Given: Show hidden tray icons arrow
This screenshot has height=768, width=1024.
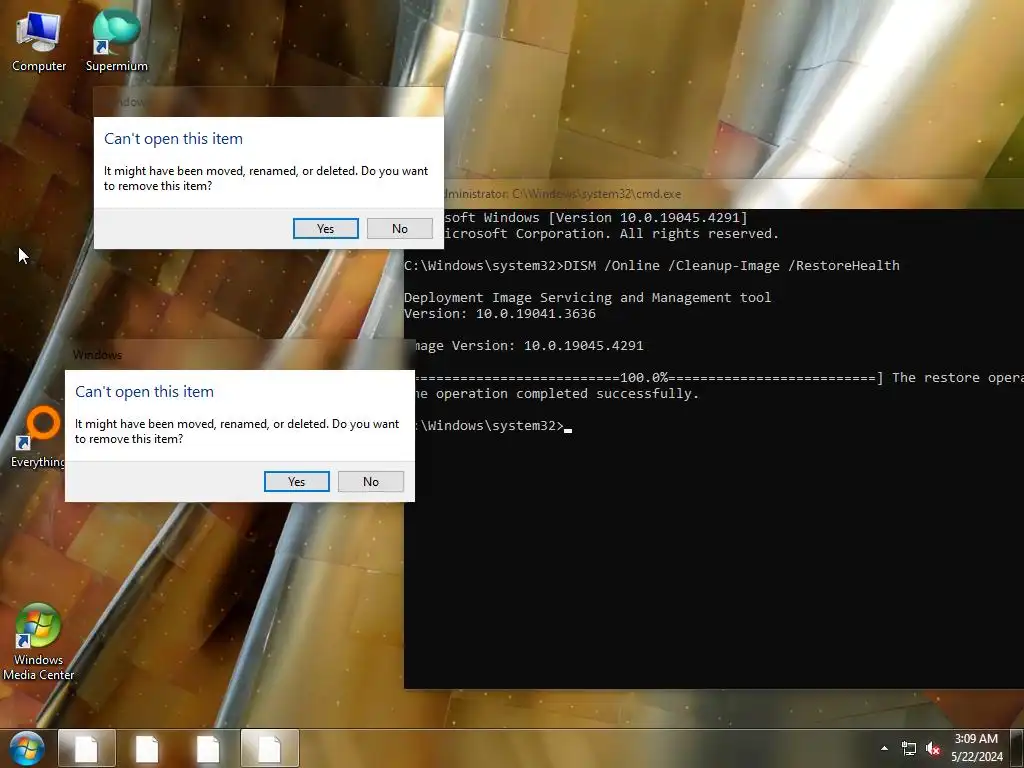Looking at the screenshot, I should click(884, 748).
